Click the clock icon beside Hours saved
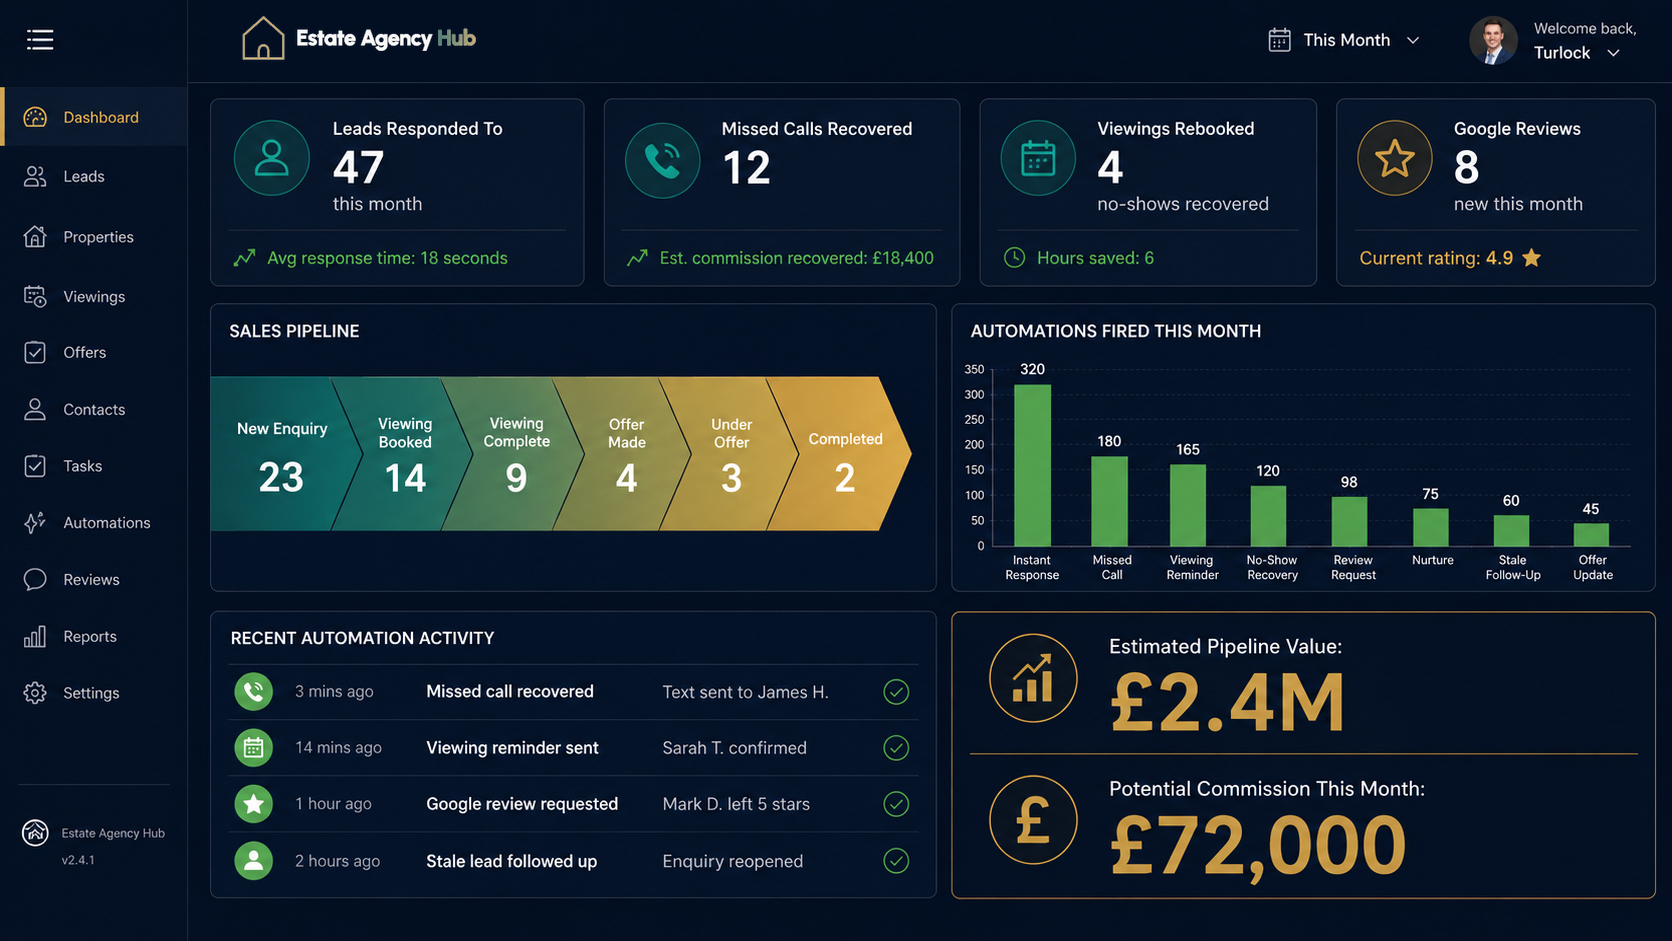This screenshot has width=1672, height=941. [1014, 258]
